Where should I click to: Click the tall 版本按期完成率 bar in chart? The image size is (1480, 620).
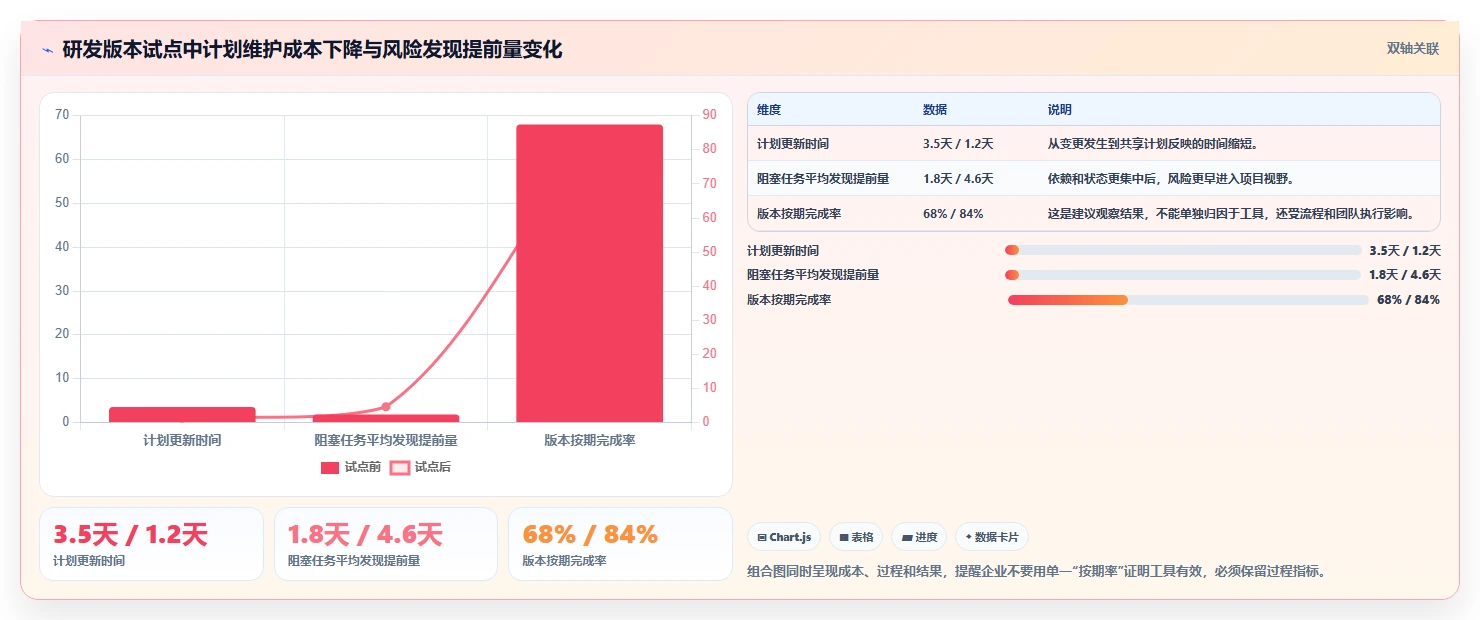click(x=589, y=273)
